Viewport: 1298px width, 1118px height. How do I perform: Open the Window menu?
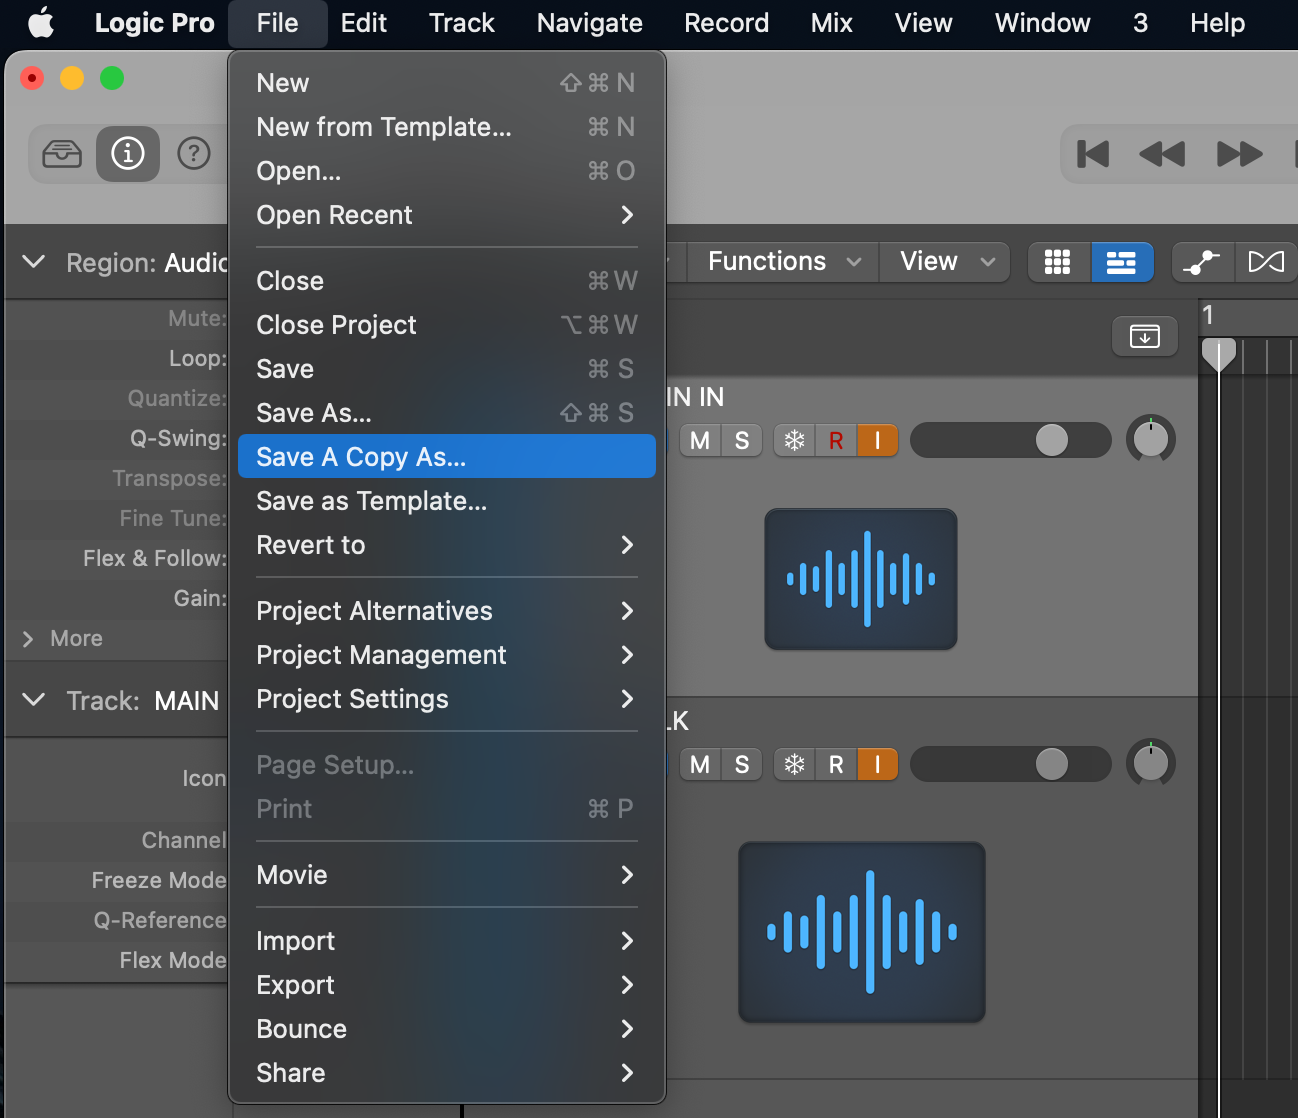click(1042, 23)
